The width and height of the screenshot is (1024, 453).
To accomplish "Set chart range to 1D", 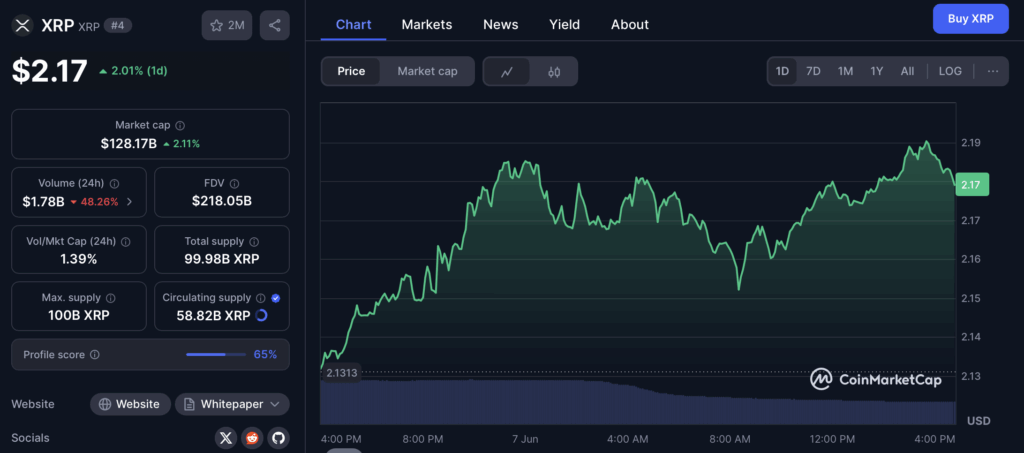I will click(x=782, y=71).
